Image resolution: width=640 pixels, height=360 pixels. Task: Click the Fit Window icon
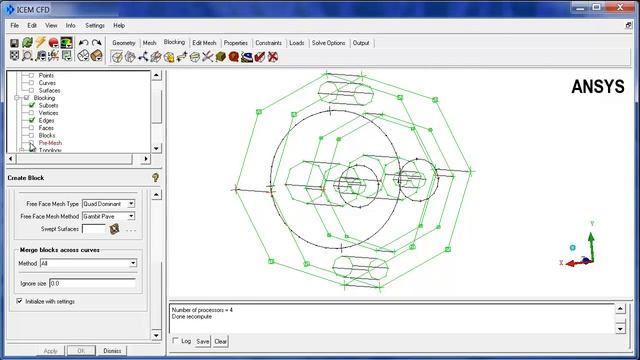(14, 56)
